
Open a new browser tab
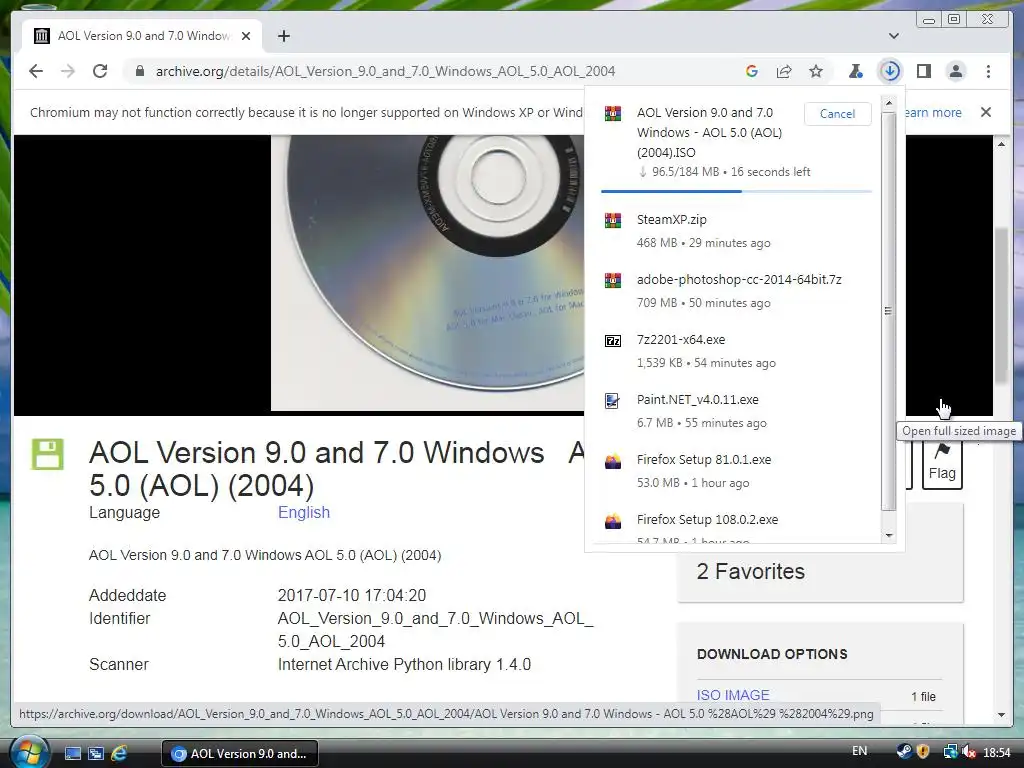coord(283,36)
